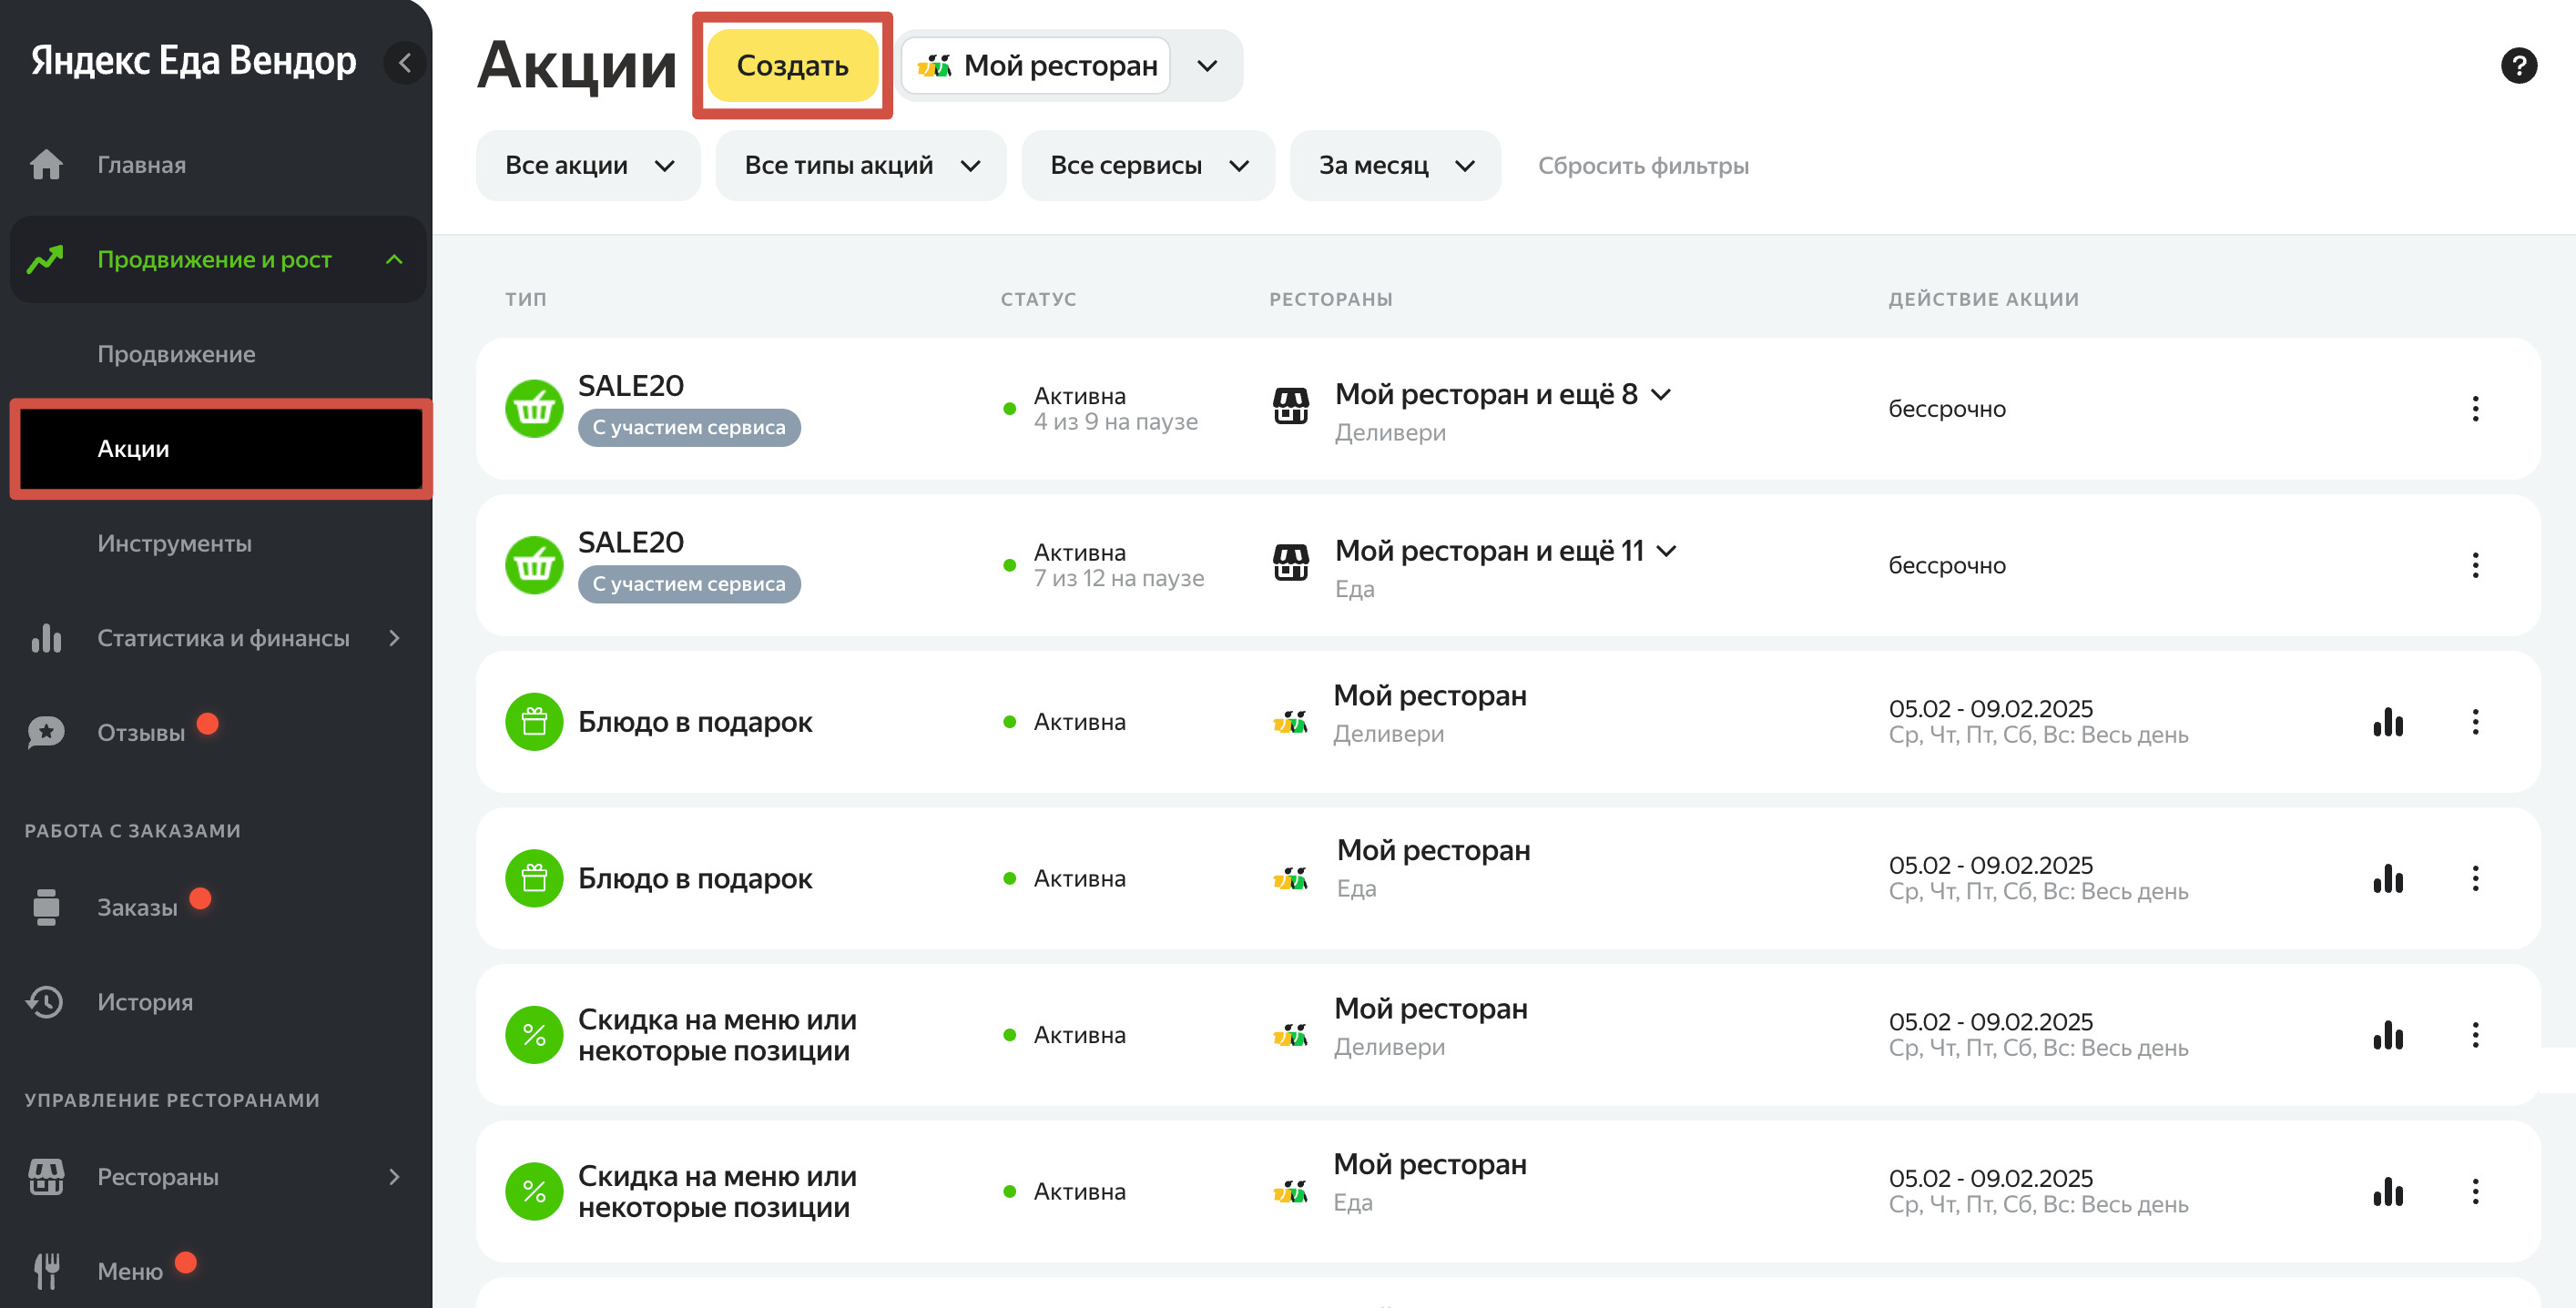Open the Все акции filter dropdown
The width and height of the screenshot is (2576, 1308).
[x=588, y=166]
